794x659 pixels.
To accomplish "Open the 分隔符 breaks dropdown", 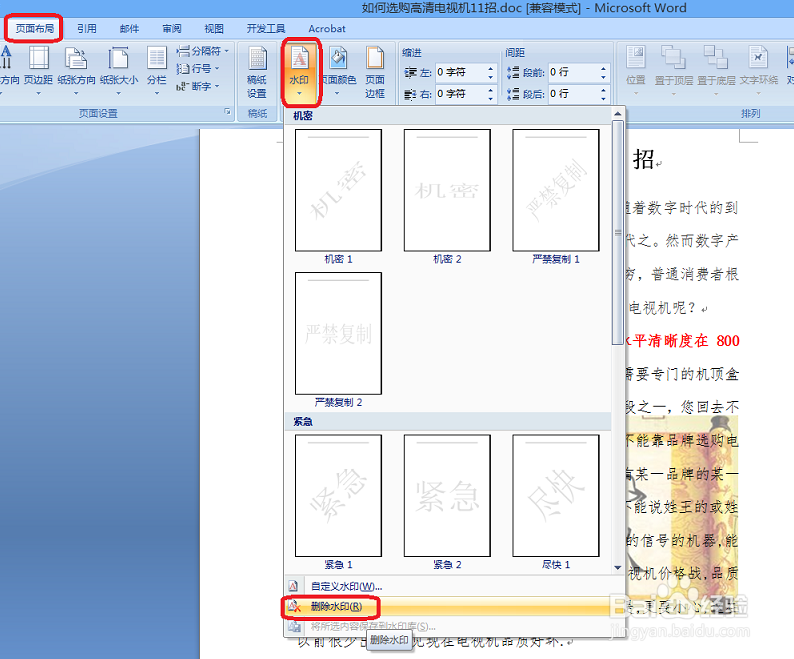I will pos(203,51).
